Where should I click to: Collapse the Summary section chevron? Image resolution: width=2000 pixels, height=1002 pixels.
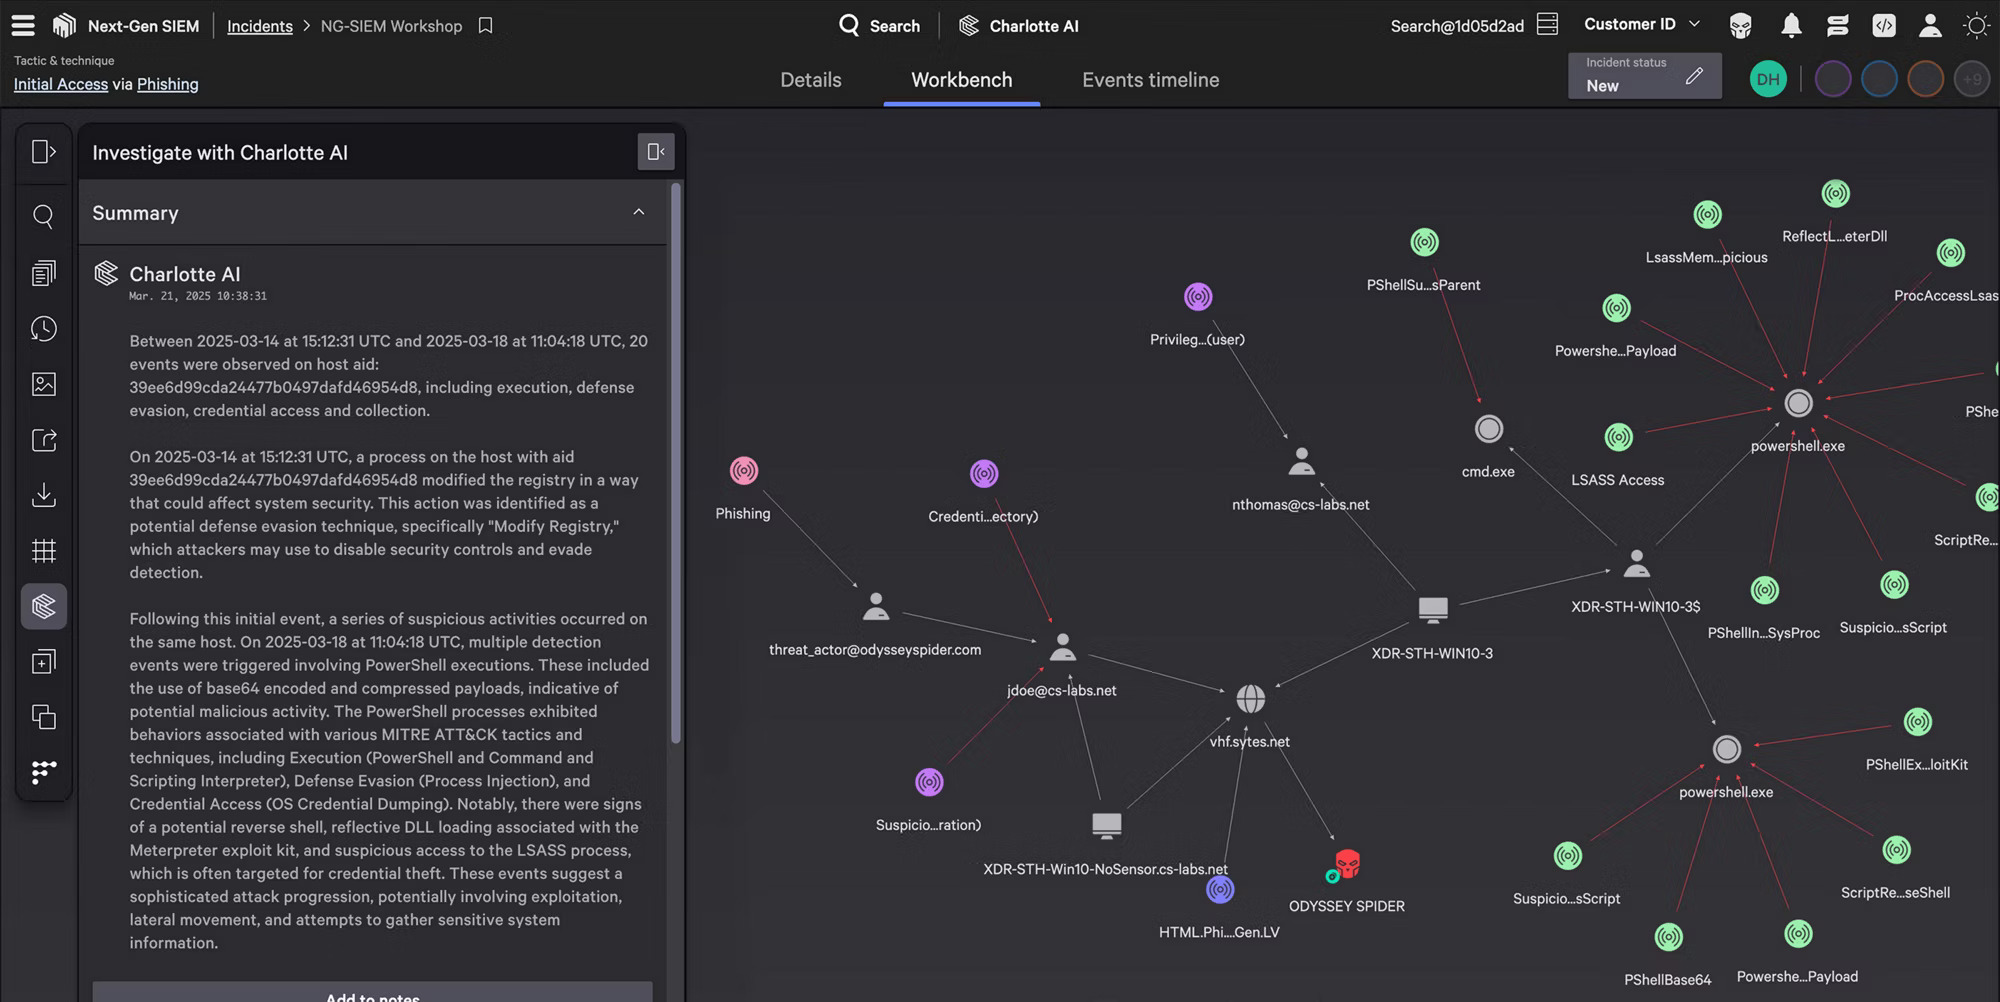(x=638, y=212)
